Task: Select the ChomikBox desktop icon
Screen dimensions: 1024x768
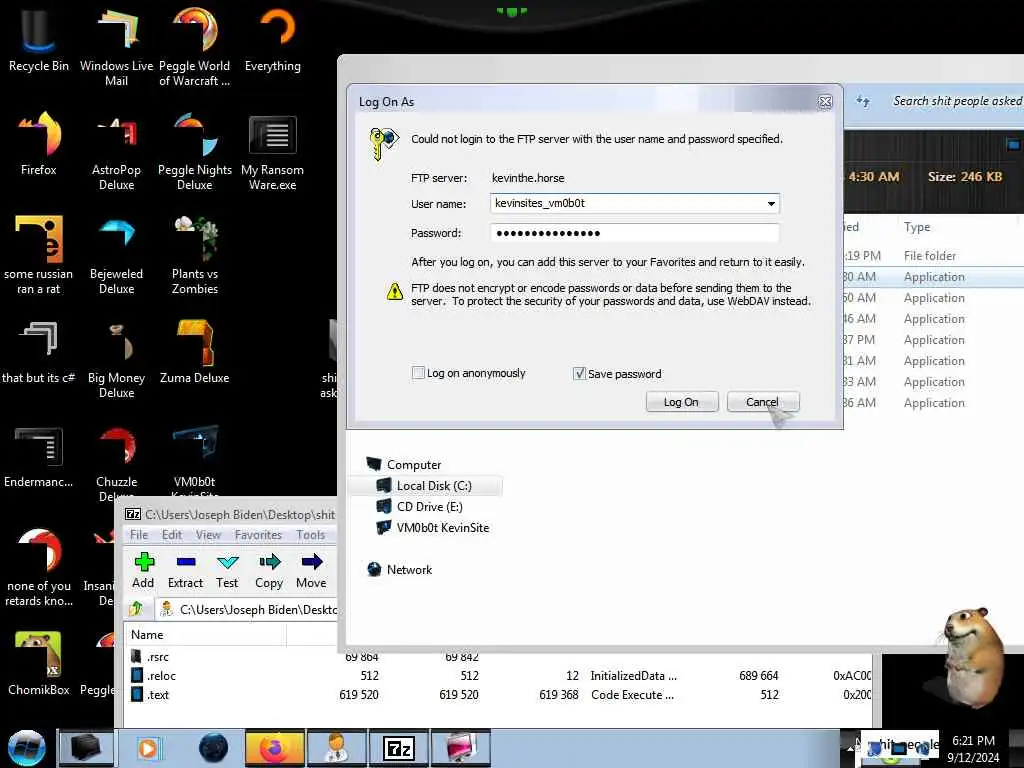Action: [x=38, y=664]
